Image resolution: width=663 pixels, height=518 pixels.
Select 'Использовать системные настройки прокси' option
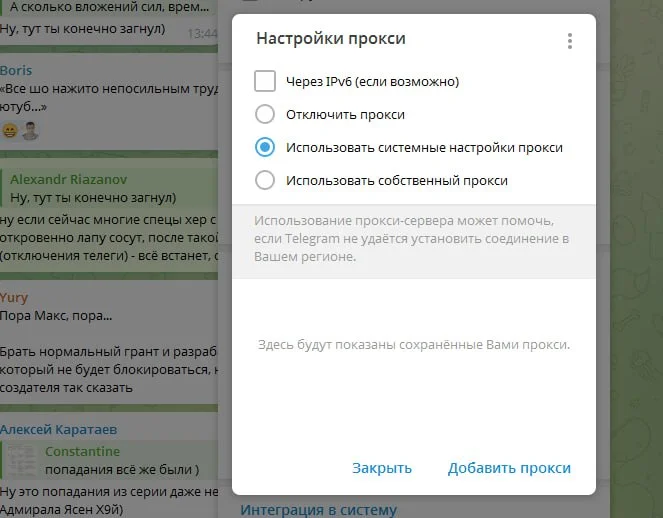pos(265,147)
